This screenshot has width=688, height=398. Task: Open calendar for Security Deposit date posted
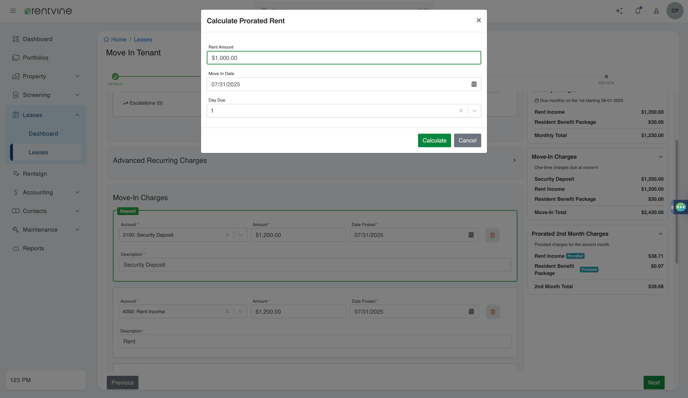coord(471,235)
